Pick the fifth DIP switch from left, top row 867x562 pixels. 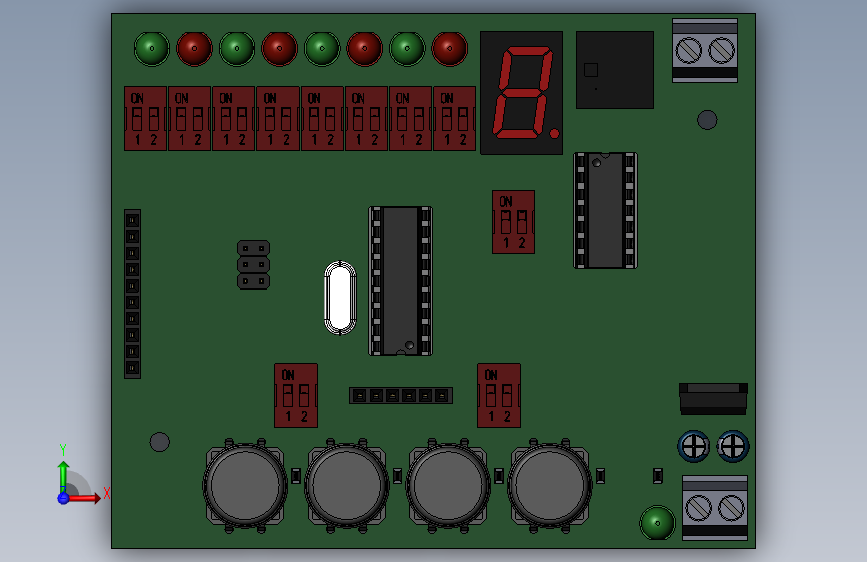[322, 118]
